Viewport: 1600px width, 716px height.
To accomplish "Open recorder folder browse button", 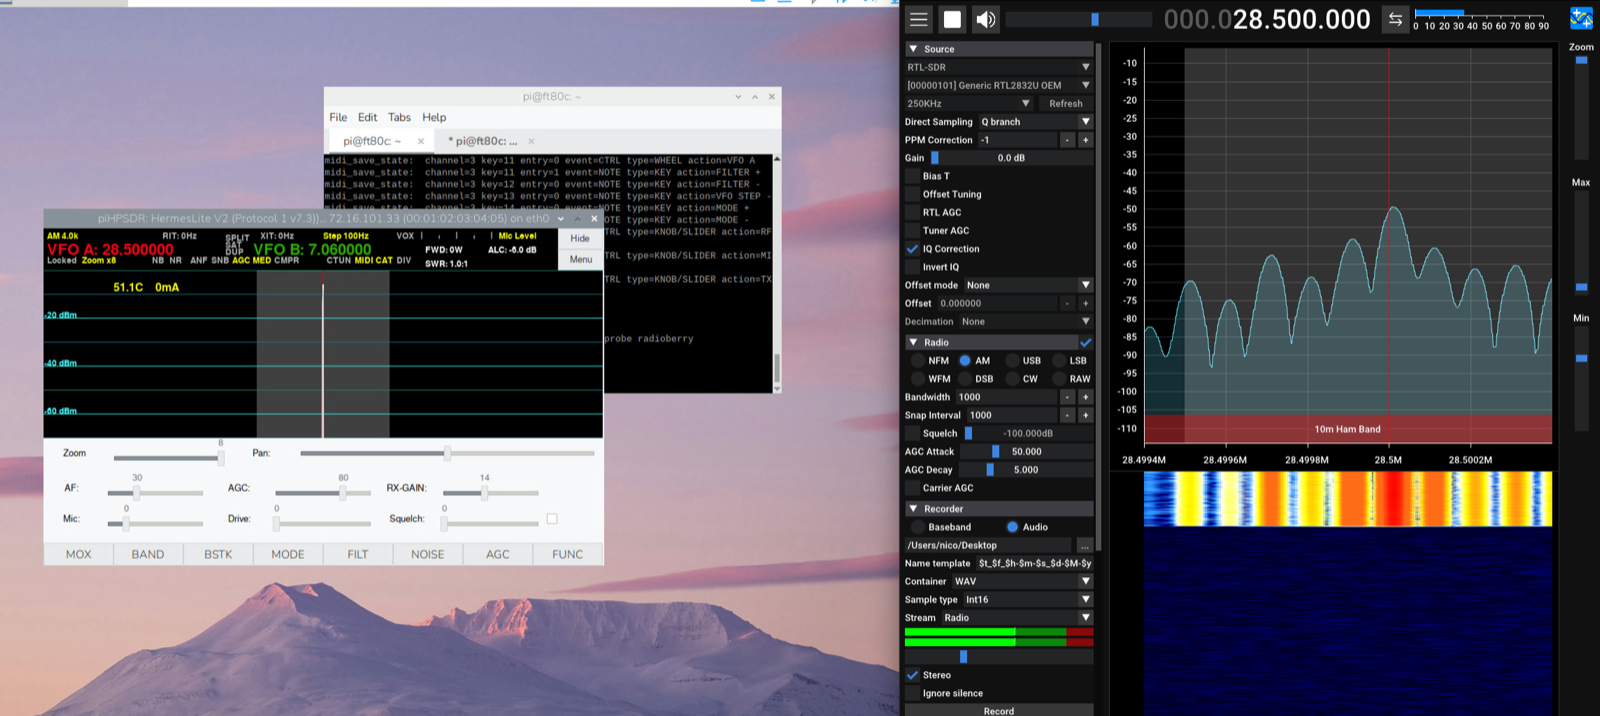I will tap(1084, 545).
